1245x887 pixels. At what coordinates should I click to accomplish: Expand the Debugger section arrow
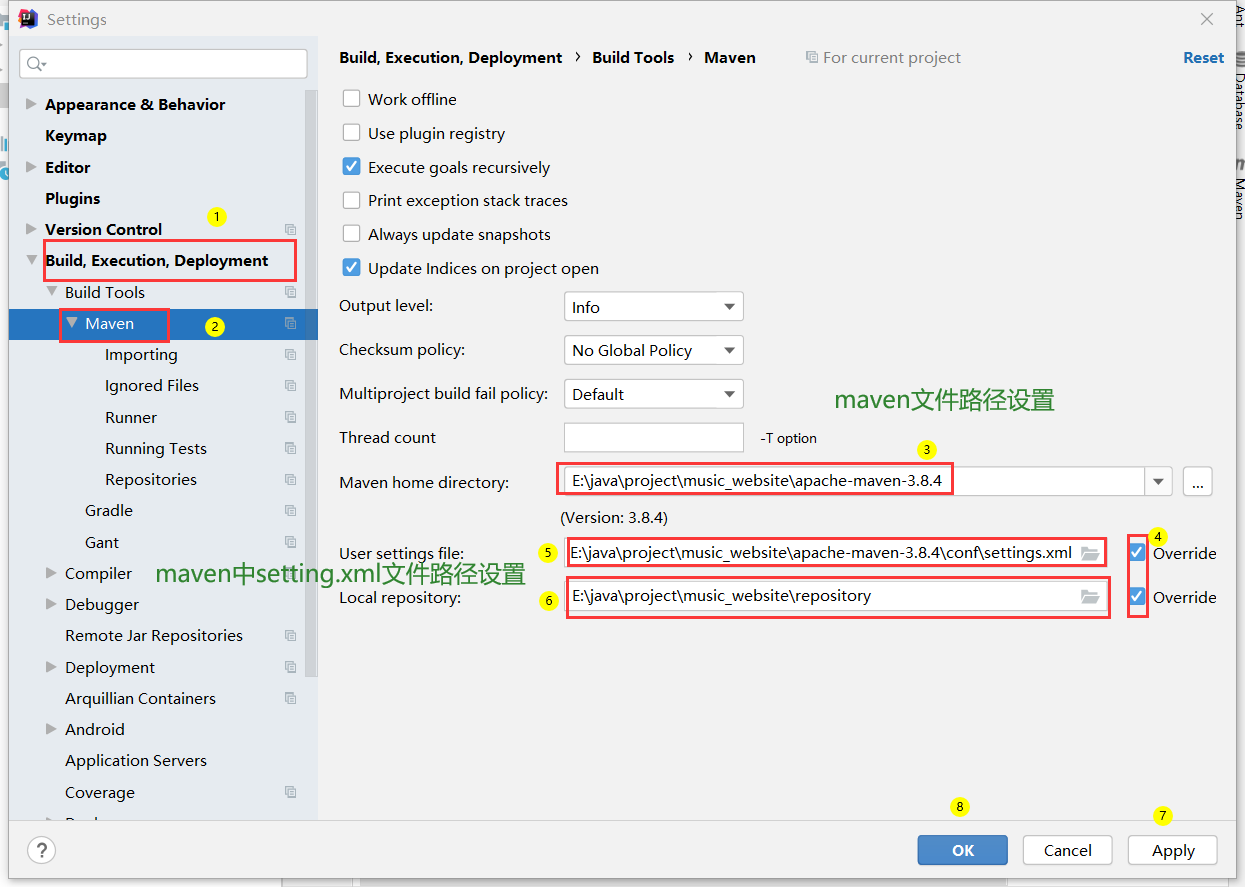[x=51, y=604]
